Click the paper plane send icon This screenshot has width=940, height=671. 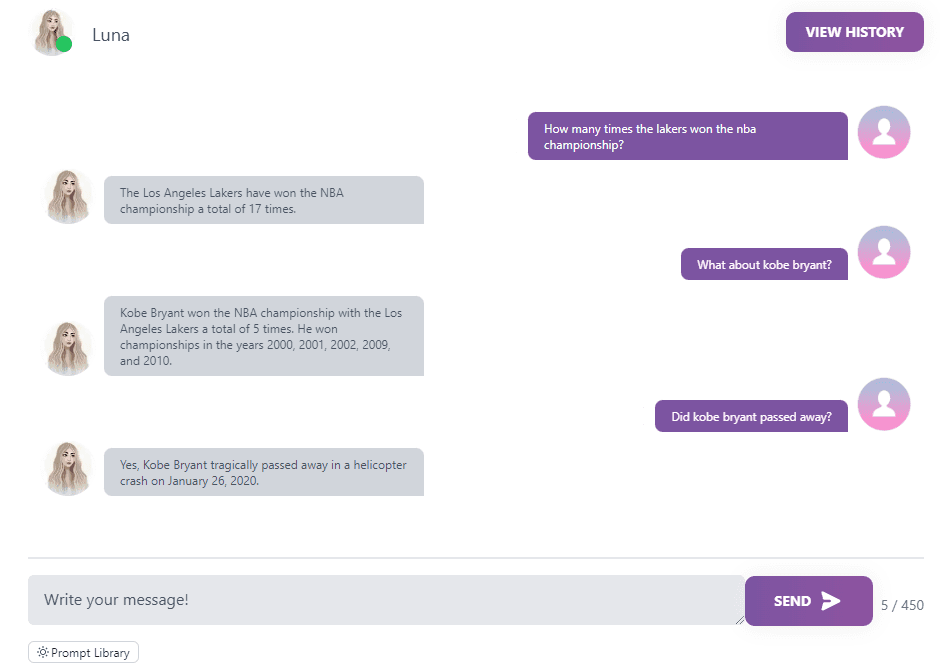click(x=830, y=601)
